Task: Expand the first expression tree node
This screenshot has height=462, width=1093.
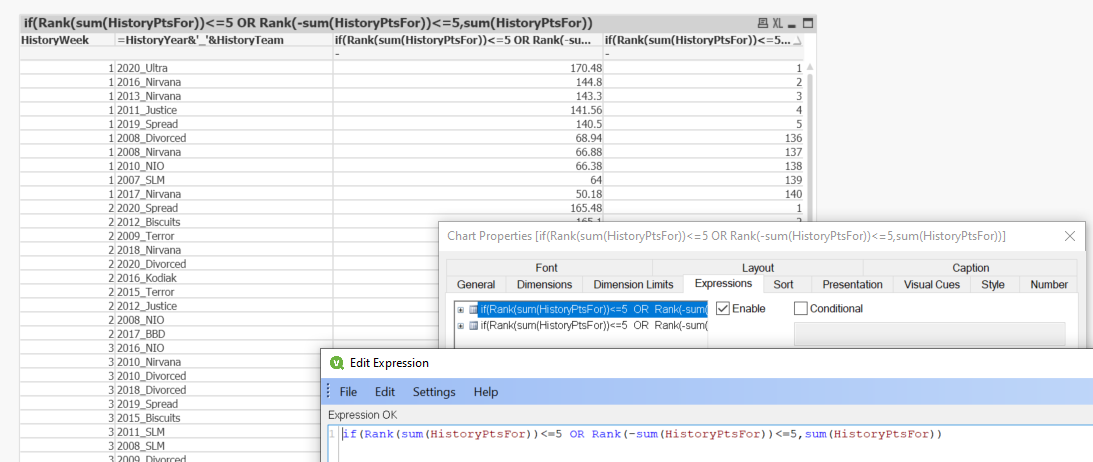Action: coord(460,309)
